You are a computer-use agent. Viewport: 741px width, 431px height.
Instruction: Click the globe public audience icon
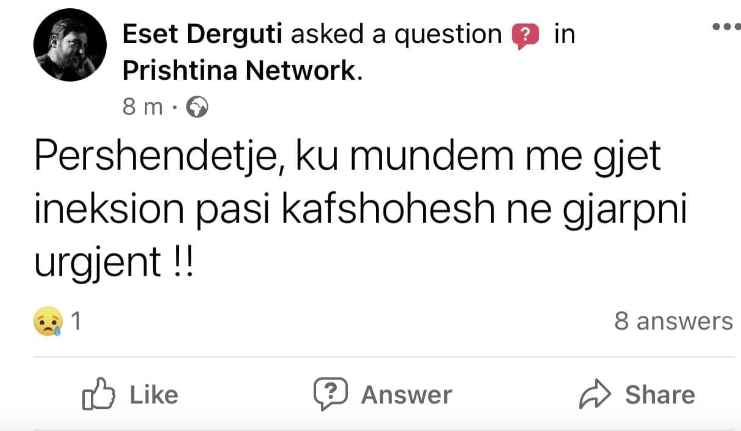(x=197, y=106)
